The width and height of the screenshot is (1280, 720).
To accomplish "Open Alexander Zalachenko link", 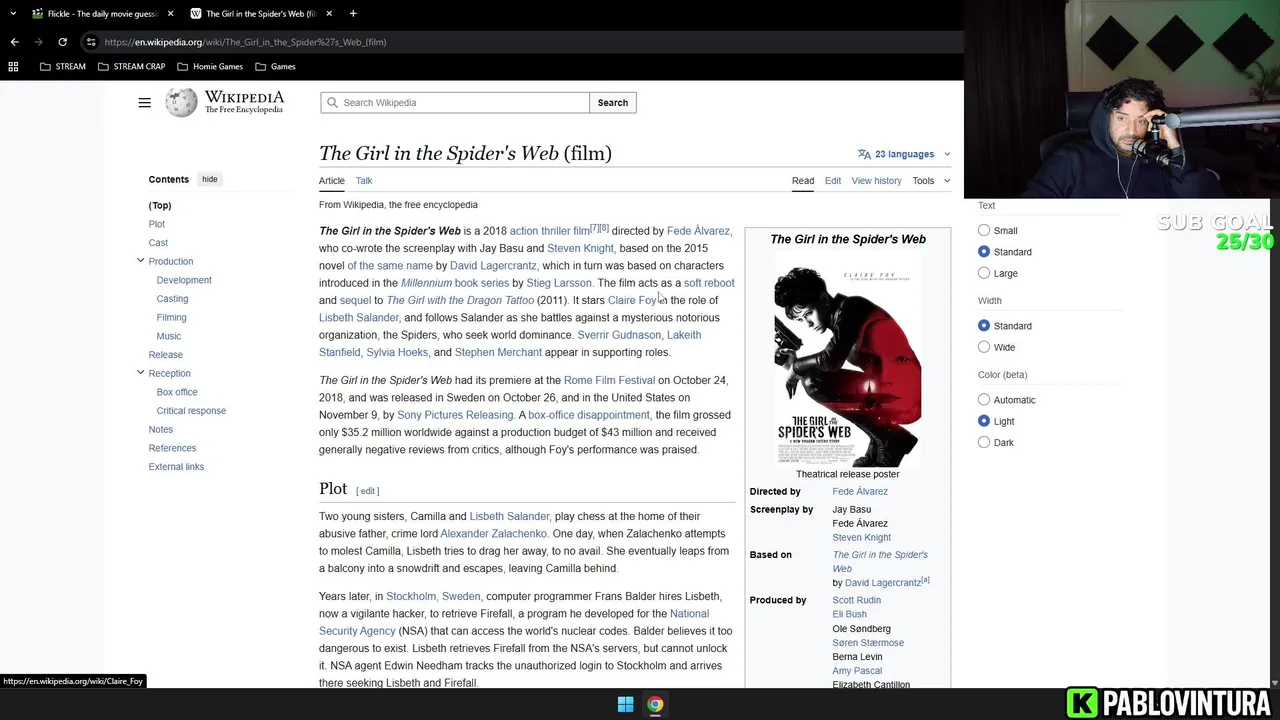I will pyautogui.click(x=494, y=534).
